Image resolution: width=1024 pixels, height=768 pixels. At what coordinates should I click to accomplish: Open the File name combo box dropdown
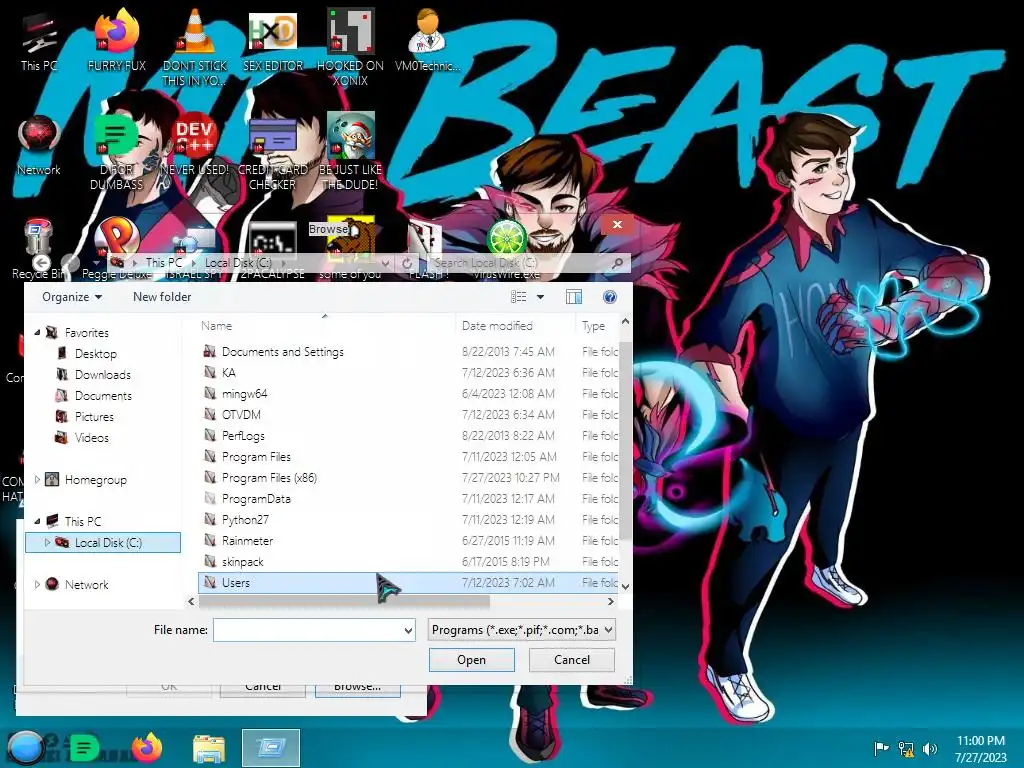tap(408, 630)
